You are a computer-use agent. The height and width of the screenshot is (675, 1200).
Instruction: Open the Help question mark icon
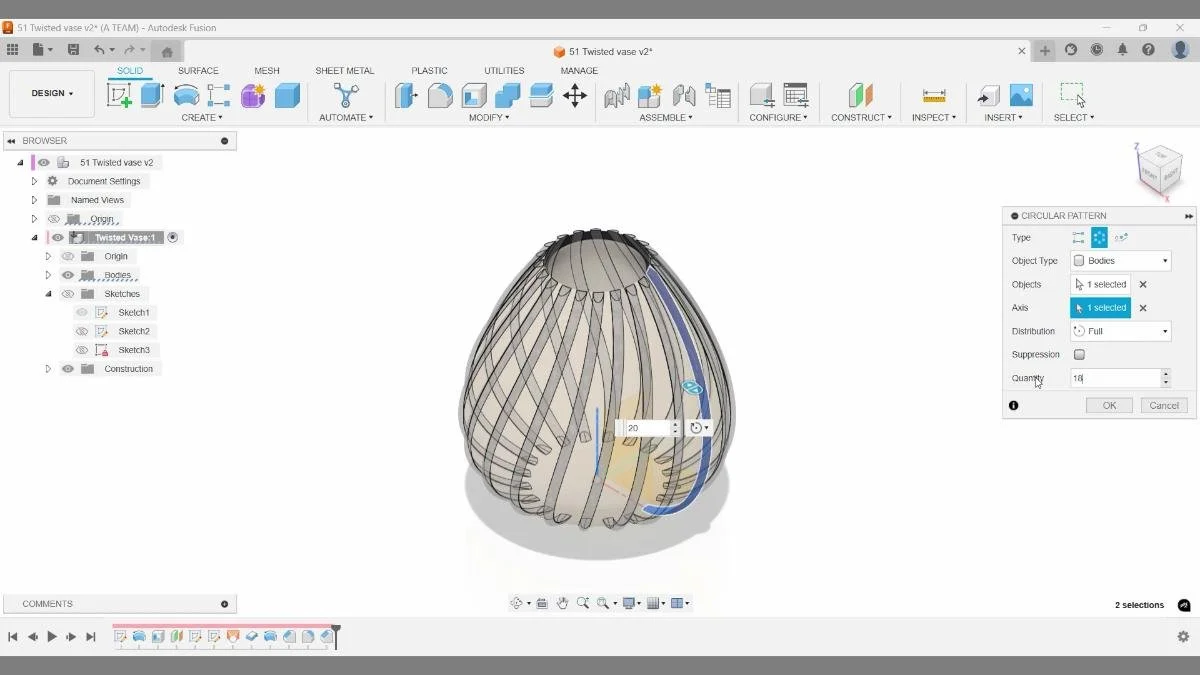(1149, 49)
